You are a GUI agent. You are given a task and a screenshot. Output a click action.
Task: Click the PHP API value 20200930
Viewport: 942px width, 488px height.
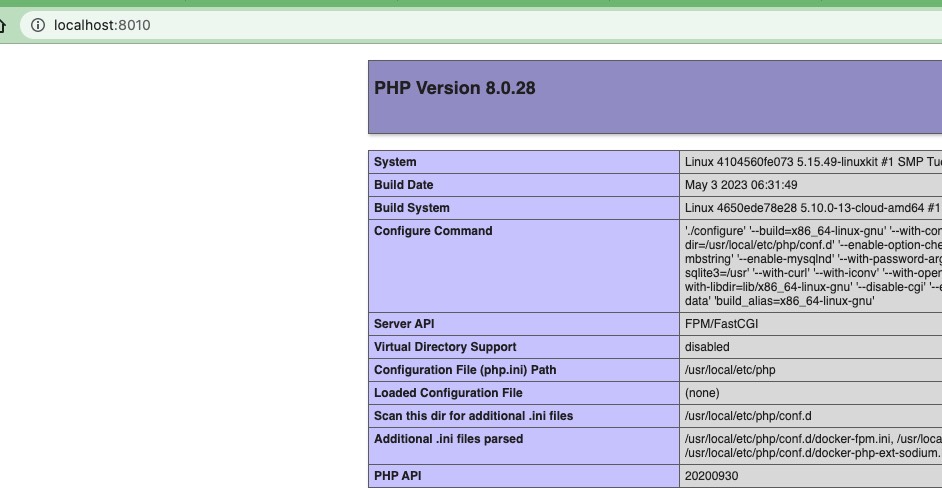tap(711, 476)
